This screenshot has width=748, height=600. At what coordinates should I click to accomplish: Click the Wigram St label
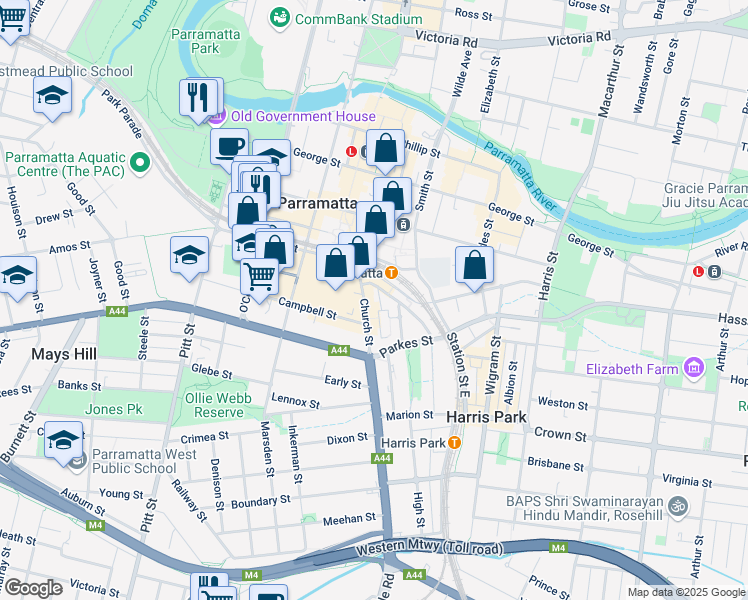point(493,365)
